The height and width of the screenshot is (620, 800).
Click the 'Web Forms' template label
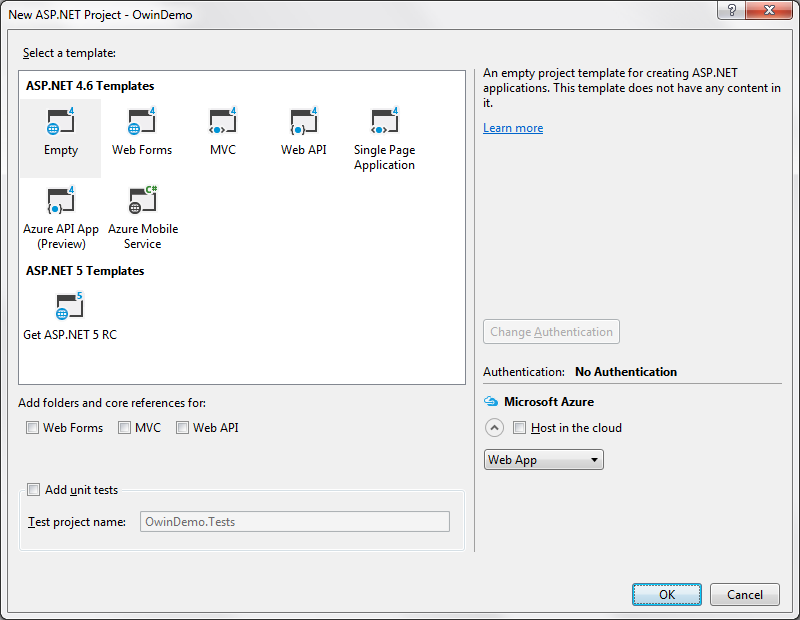click(142, 150)
